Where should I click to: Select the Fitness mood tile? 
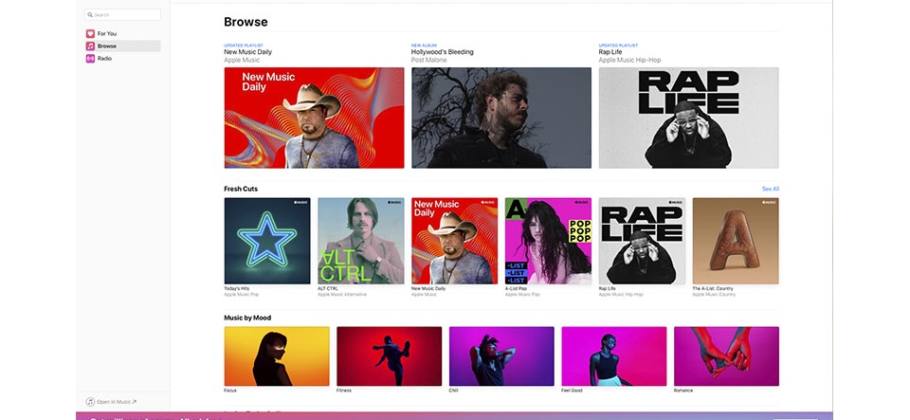(x=389, y=356)
